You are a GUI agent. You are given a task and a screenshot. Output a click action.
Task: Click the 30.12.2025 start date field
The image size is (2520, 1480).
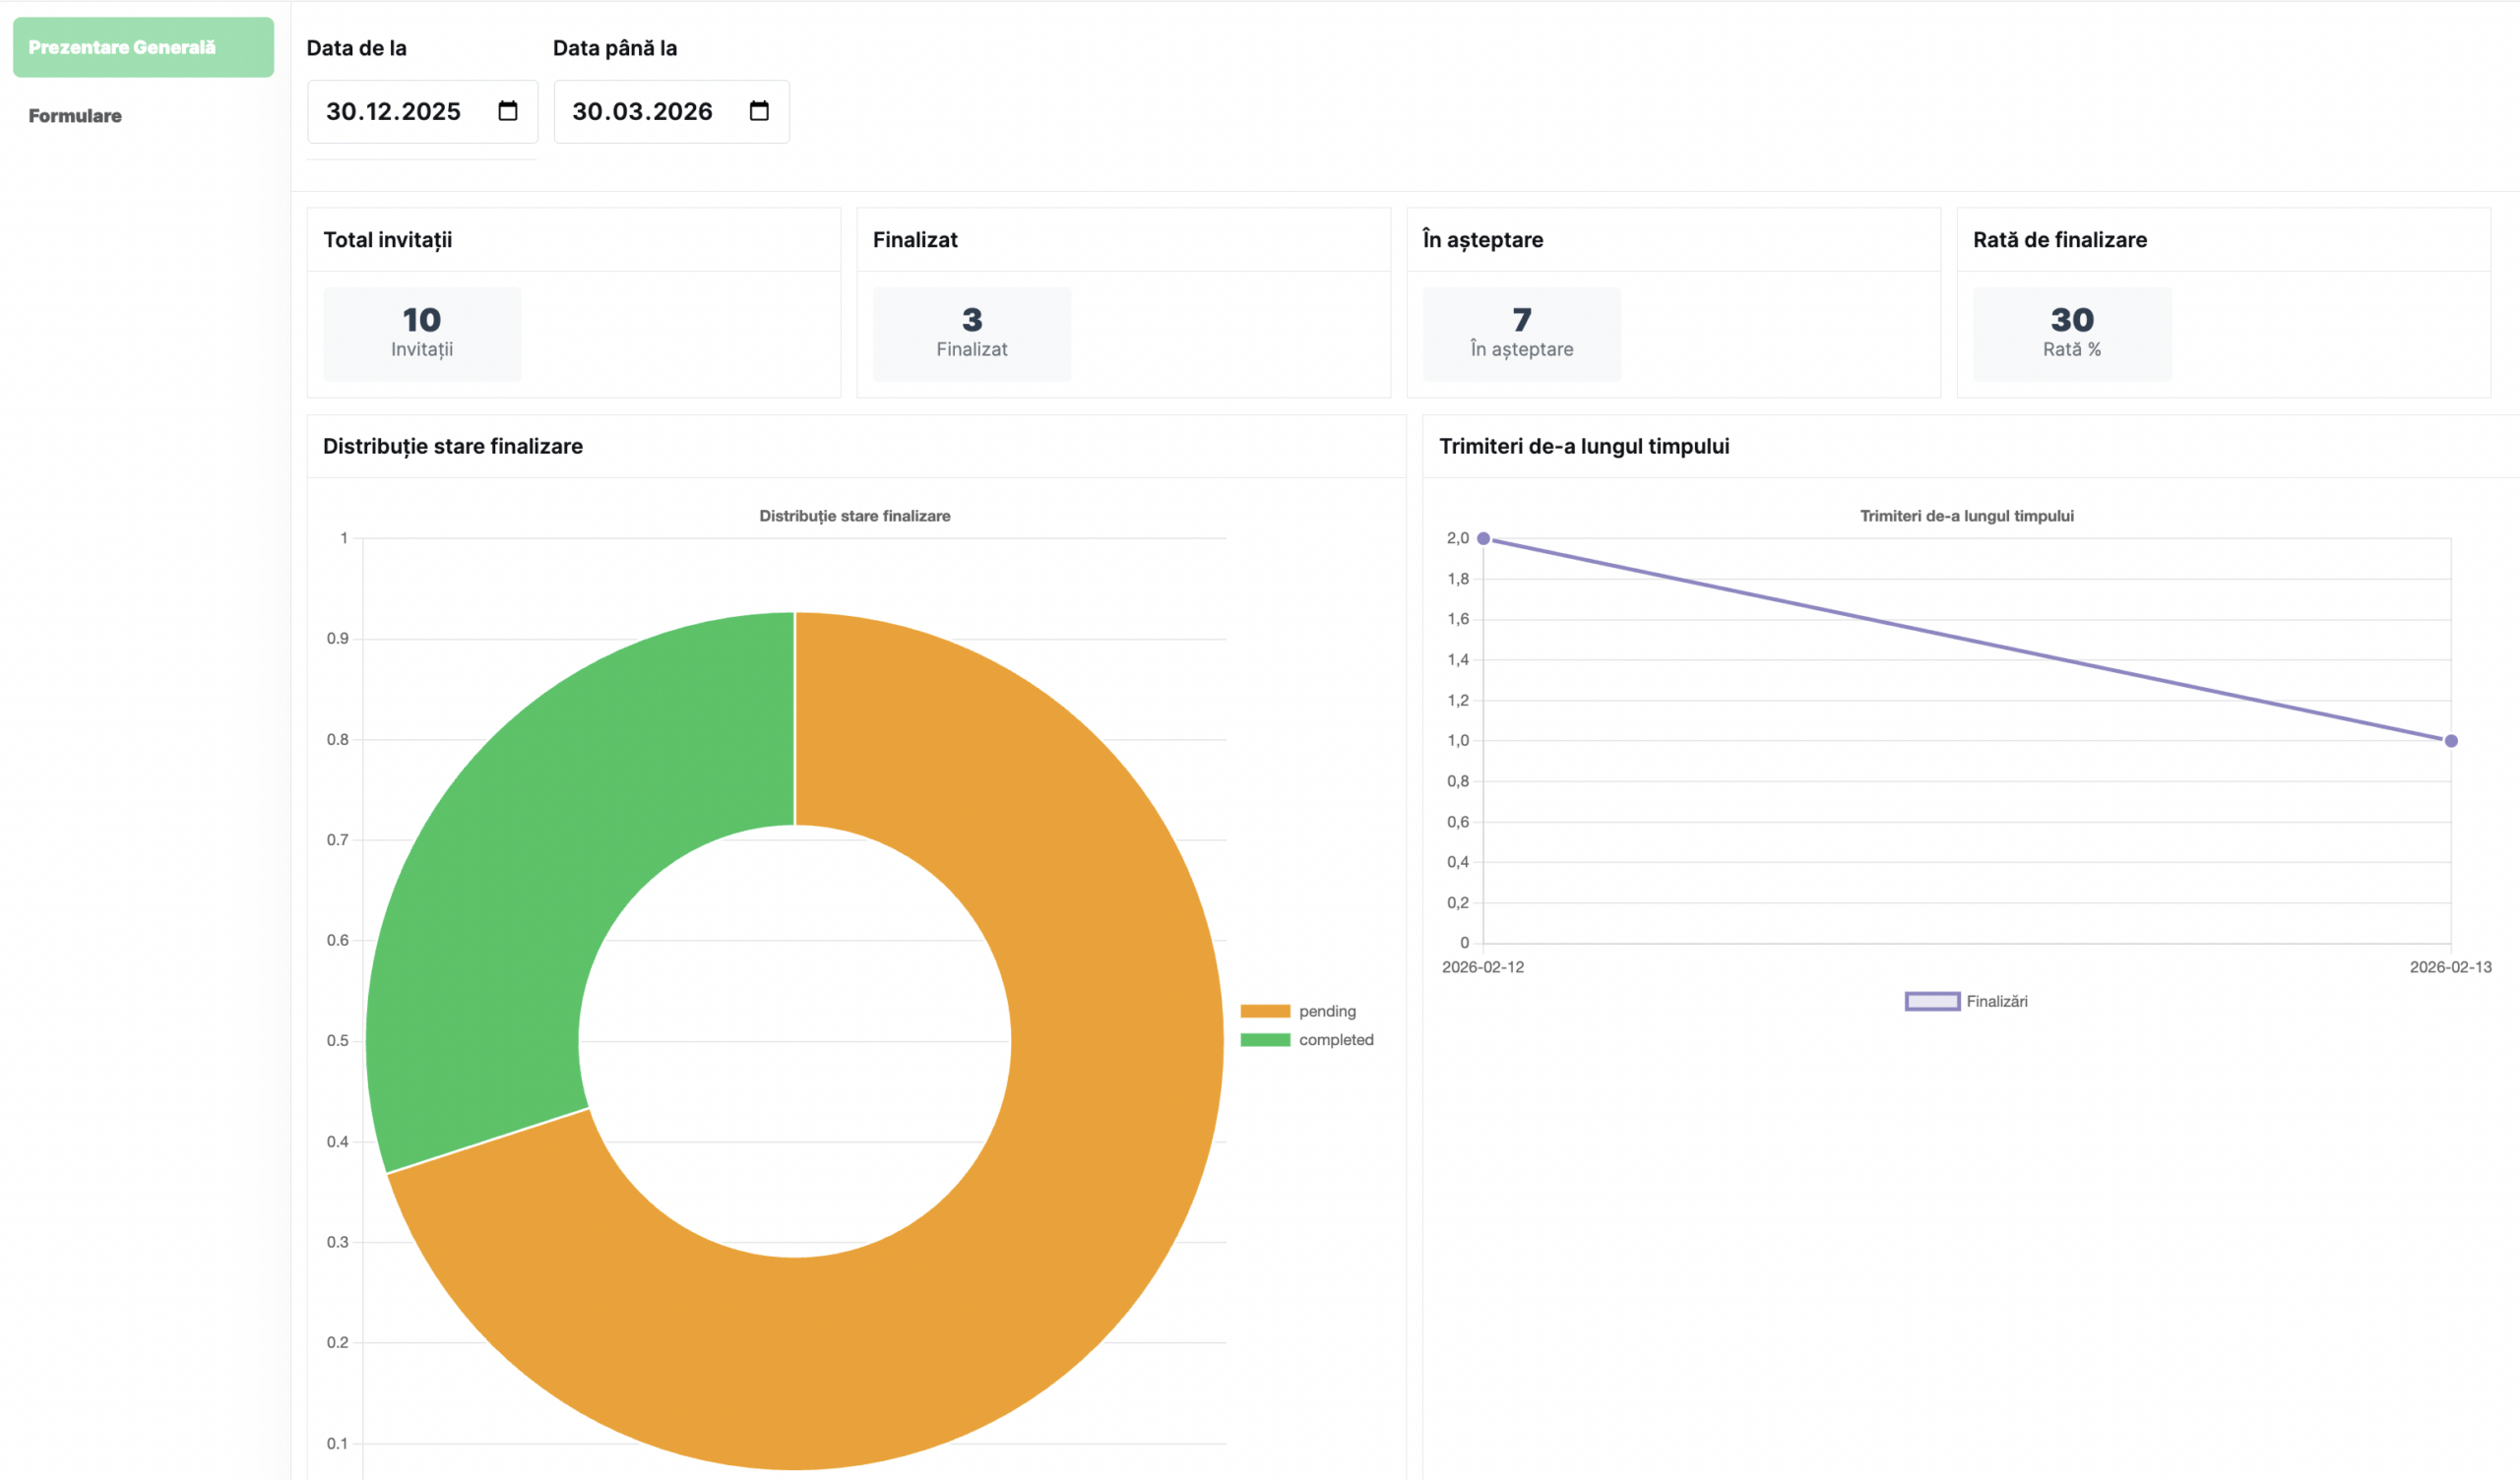point(422,112)
